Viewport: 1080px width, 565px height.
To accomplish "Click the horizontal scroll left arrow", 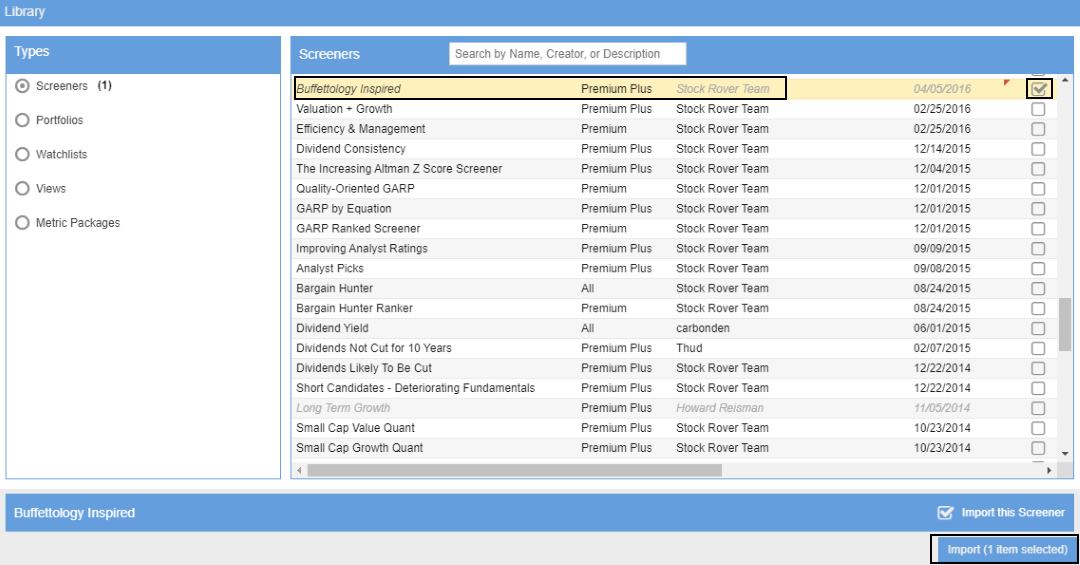I will coord(299,471).
